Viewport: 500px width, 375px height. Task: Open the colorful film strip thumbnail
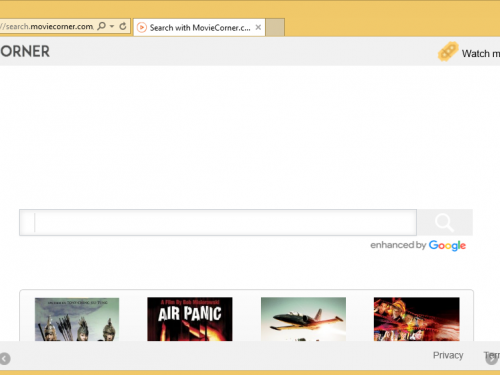pos(417,319)
